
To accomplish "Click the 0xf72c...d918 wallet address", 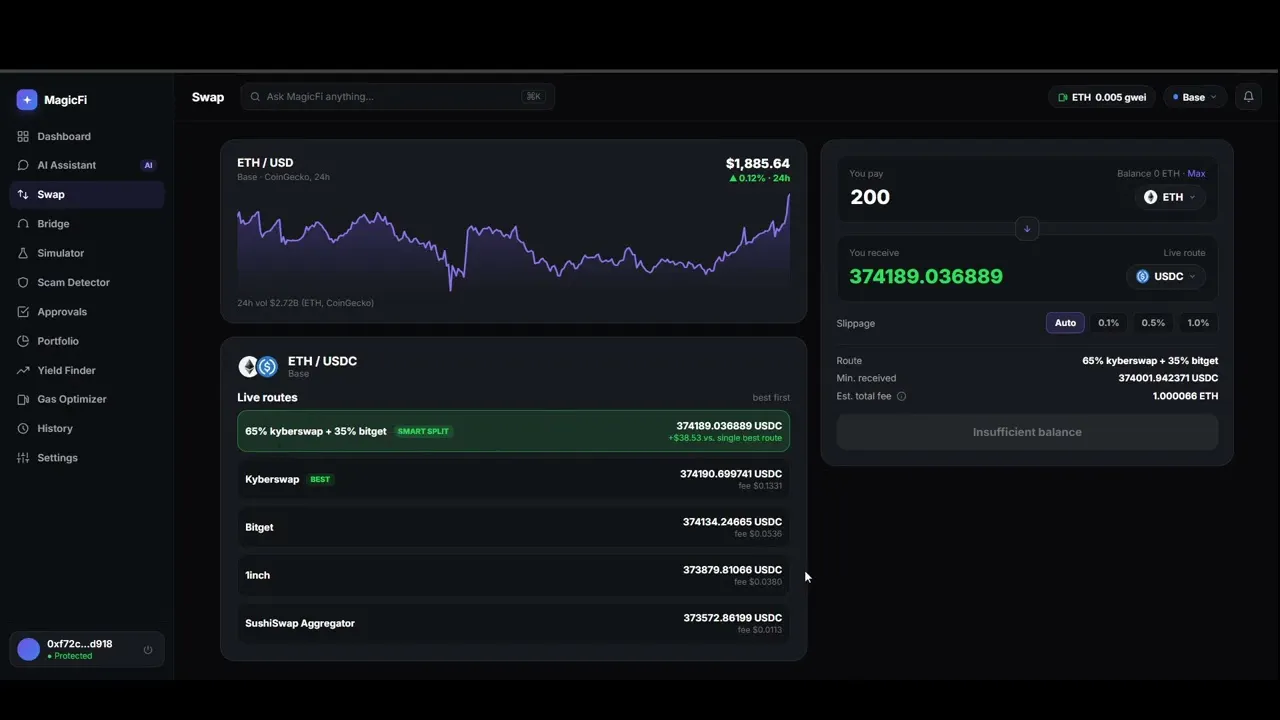I will coord(80,644).
